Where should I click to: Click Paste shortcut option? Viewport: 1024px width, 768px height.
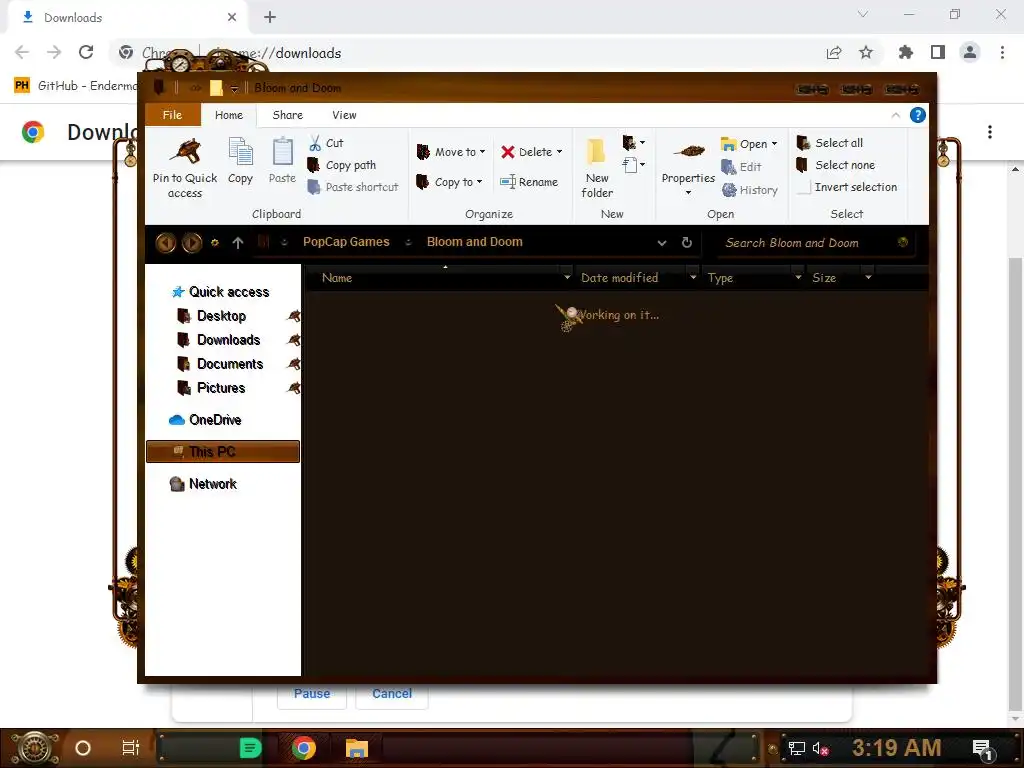353,187
